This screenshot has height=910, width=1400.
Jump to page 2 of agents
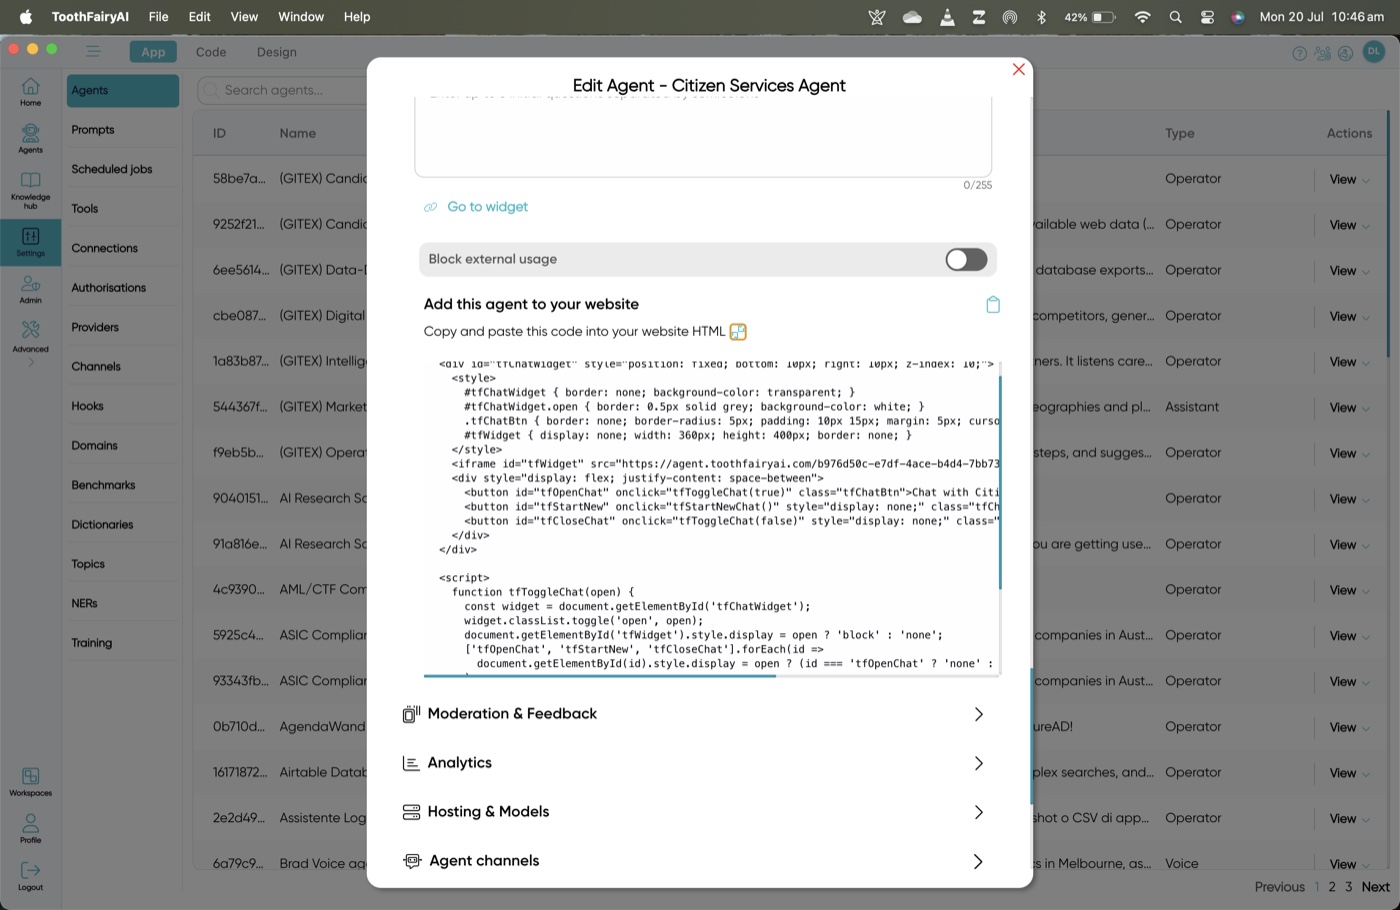click(x=1332, y=887)
